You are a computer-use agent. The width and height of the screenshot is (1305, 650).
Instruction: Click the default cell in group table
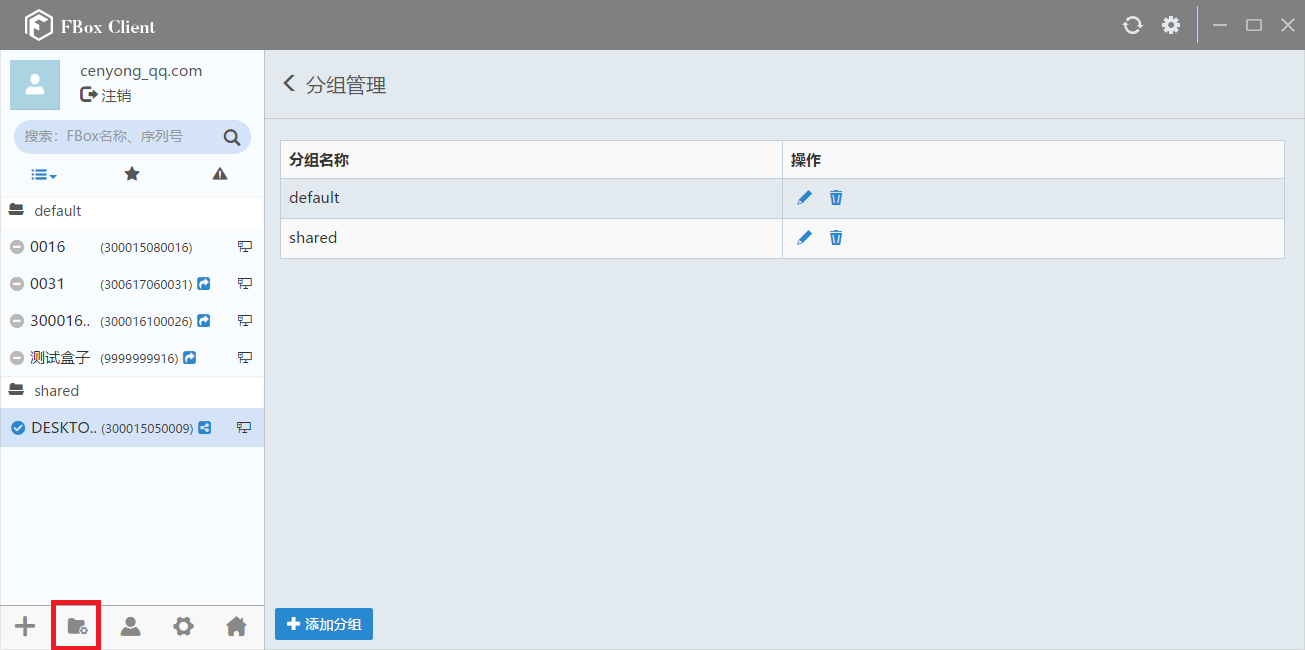[x=531, y=198]
